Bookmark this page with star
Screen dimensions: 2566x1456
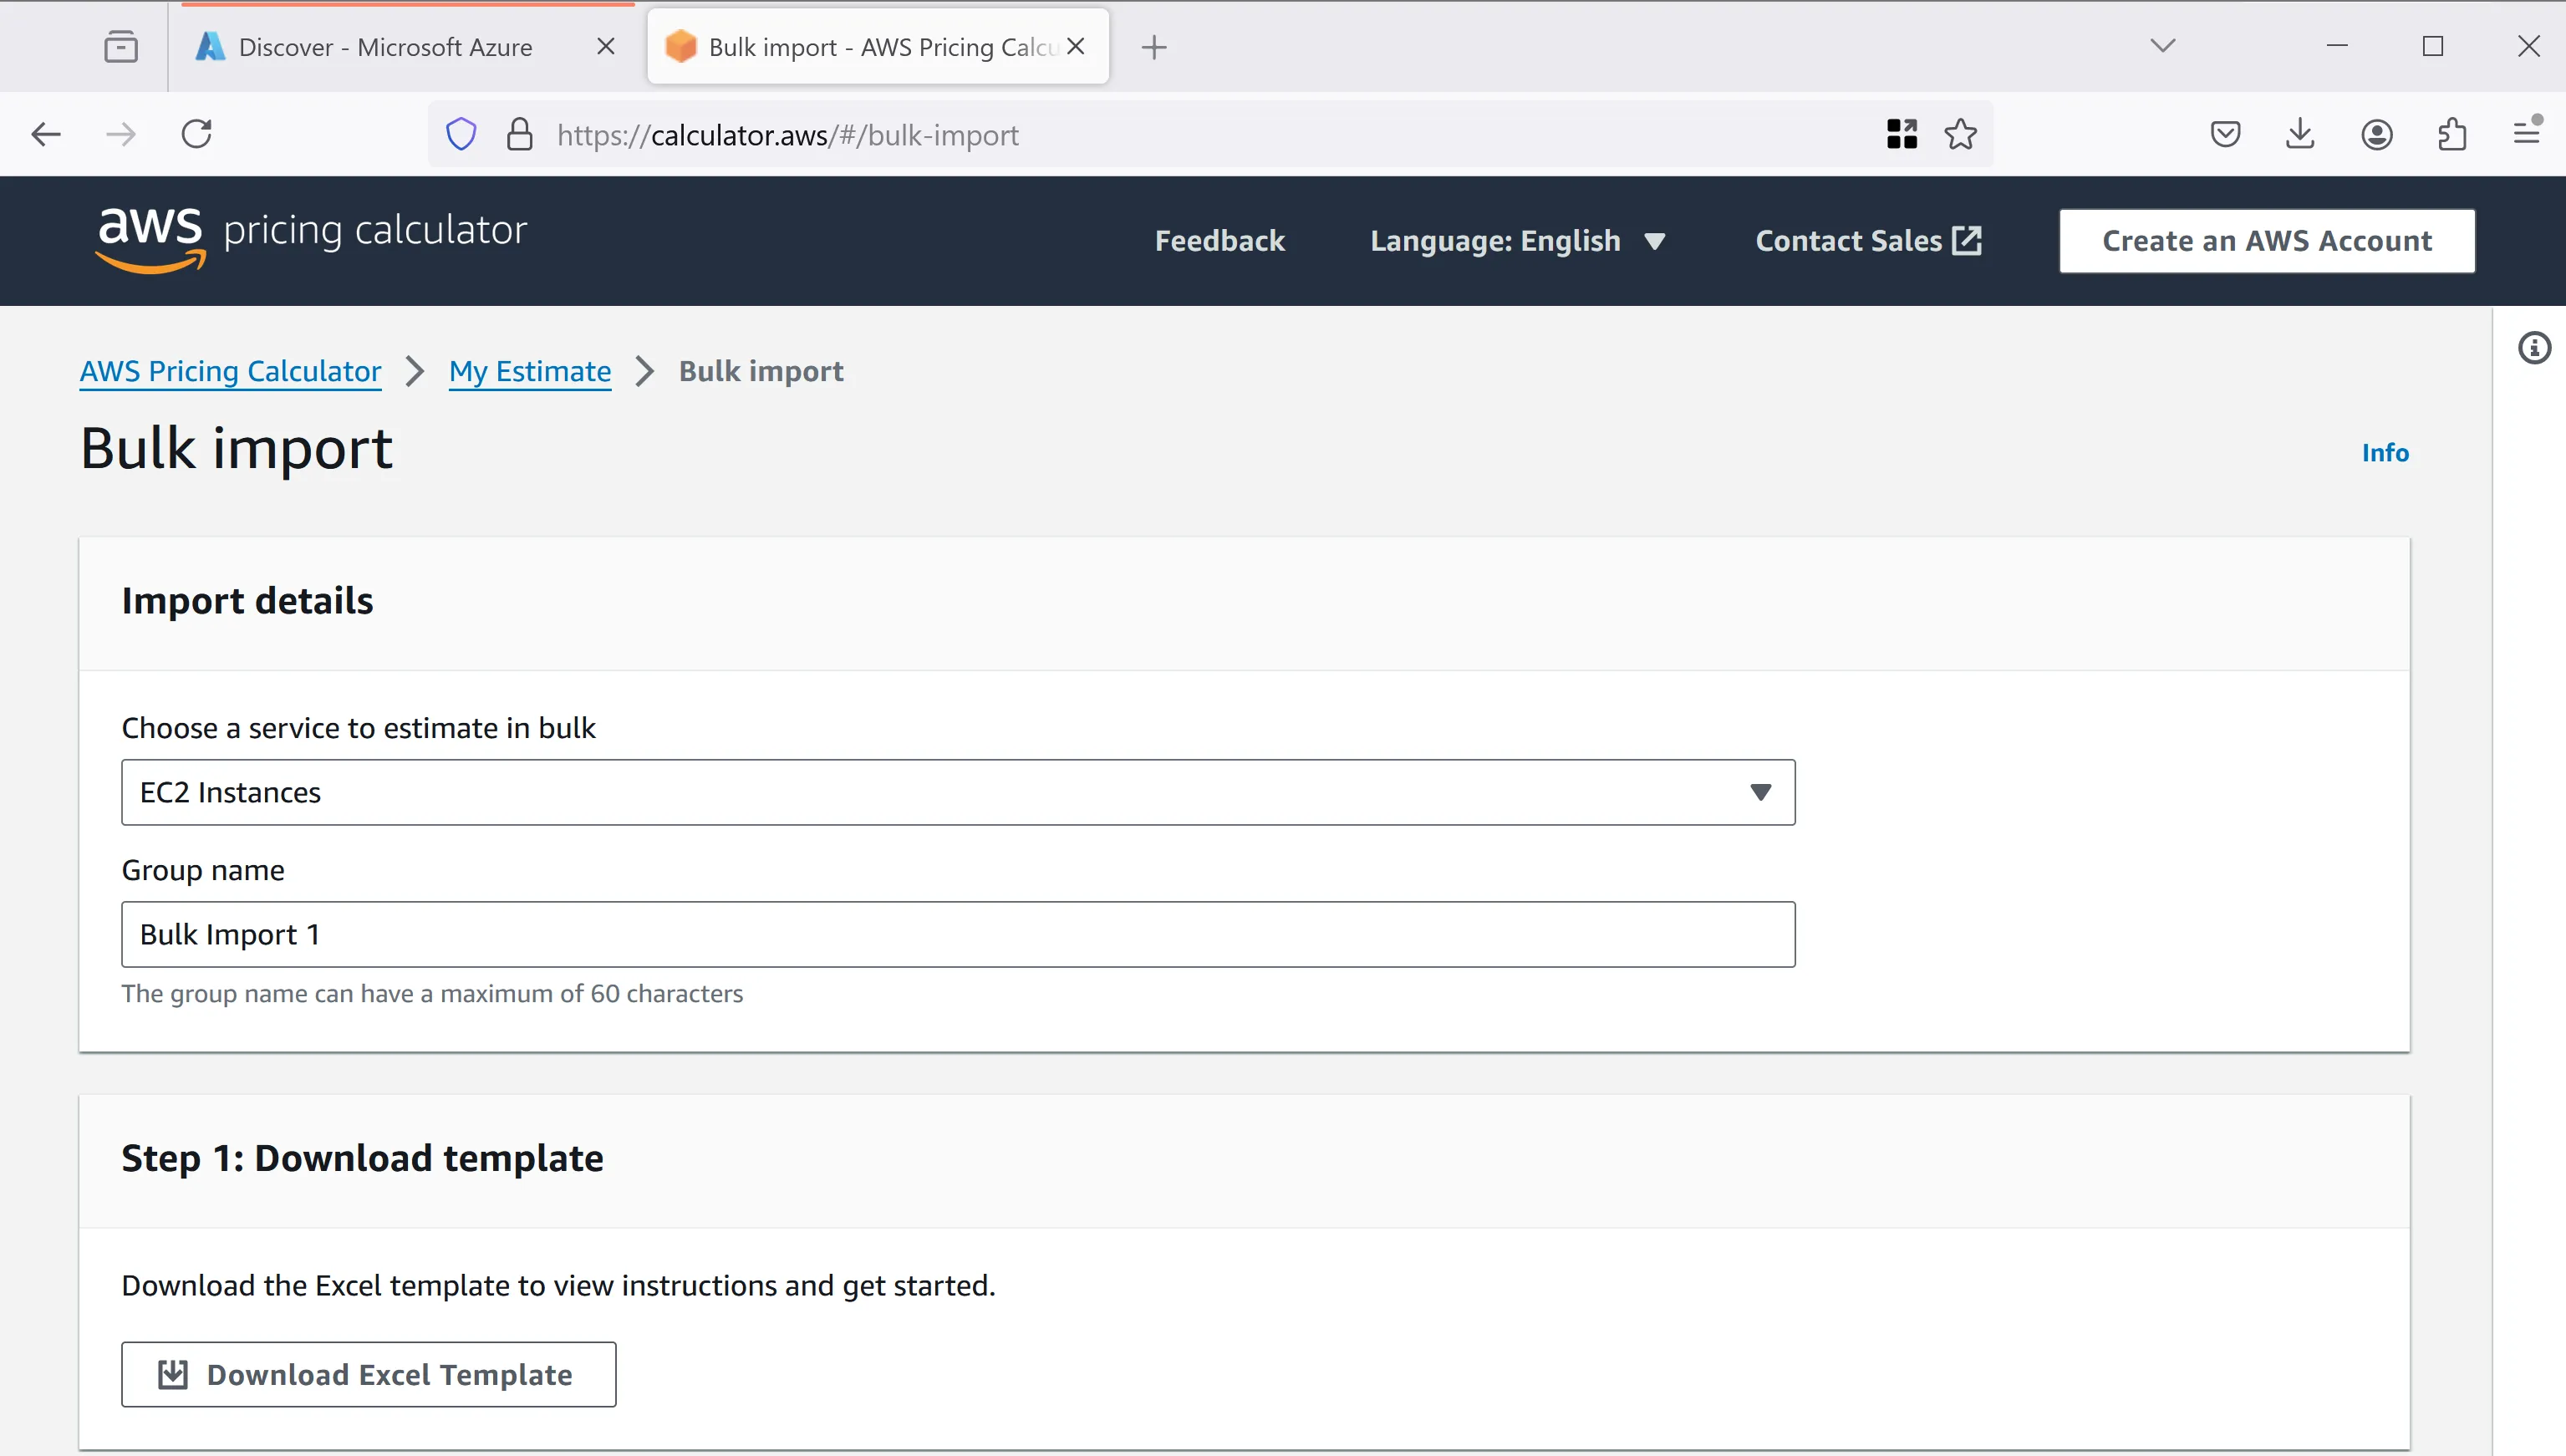click(1960, 134)
